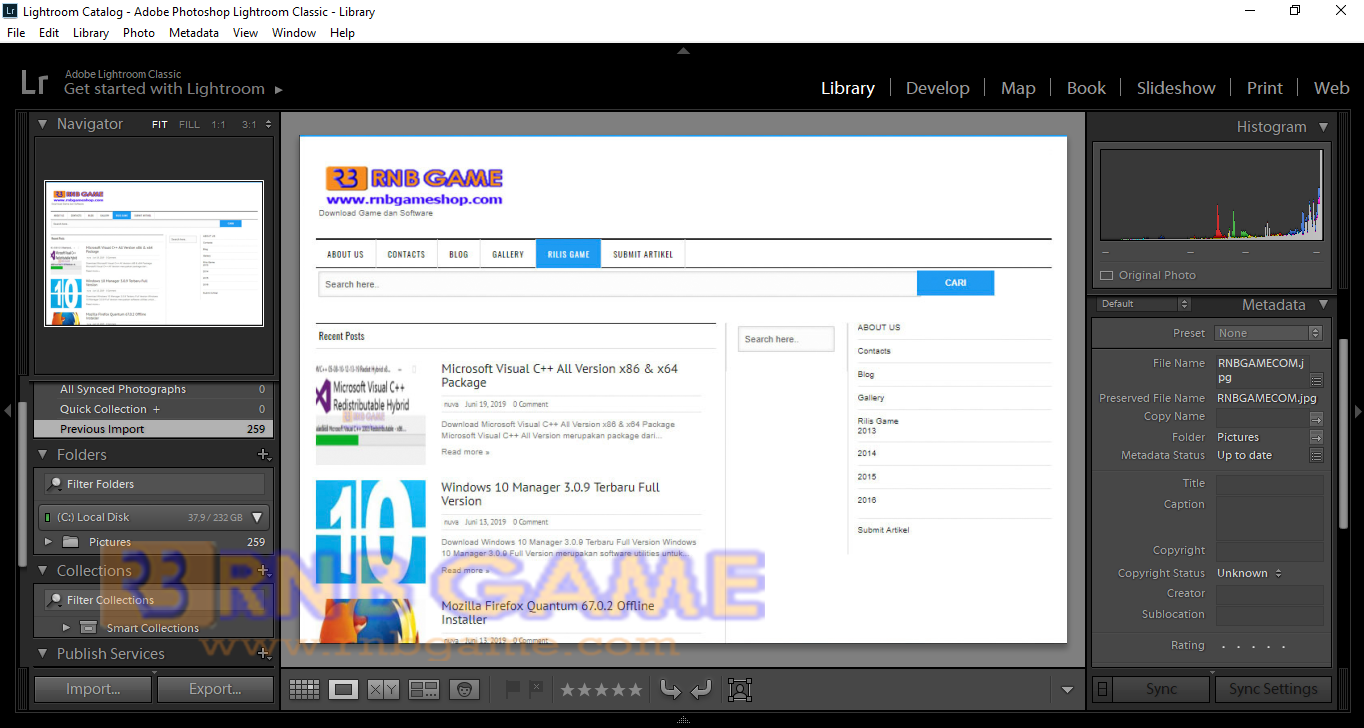The image size is (1364, 728).
Task: Switch to Grid view in the toolbar
Action: [x=304, y=689]
